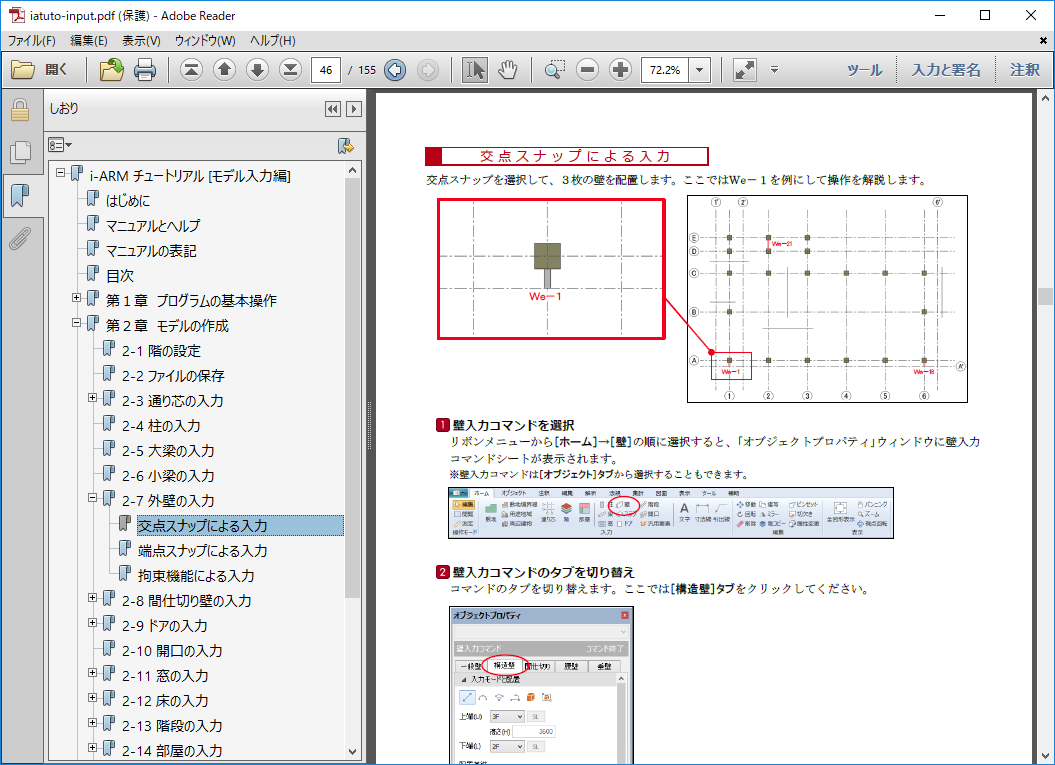1055x765 pixels.
Task: Show the page thumbnails panel
Action: click(19, 152)
